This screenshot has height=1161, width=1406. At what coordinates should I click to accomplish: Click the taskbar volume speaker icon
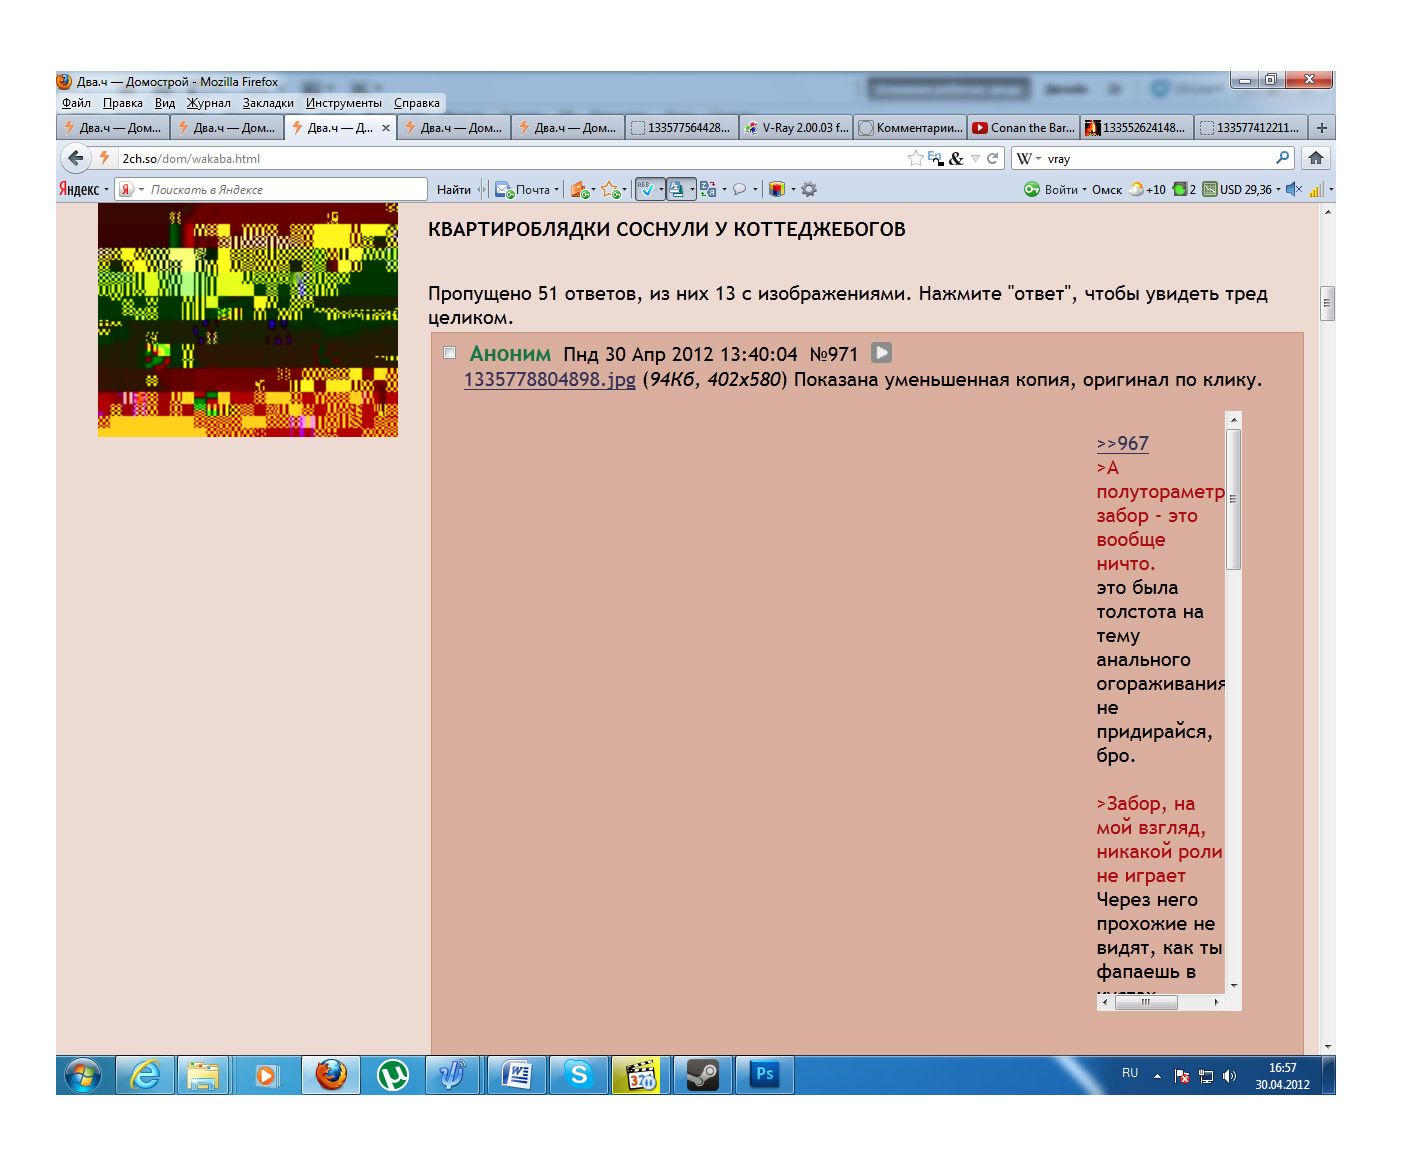tap(1230, 1076)
